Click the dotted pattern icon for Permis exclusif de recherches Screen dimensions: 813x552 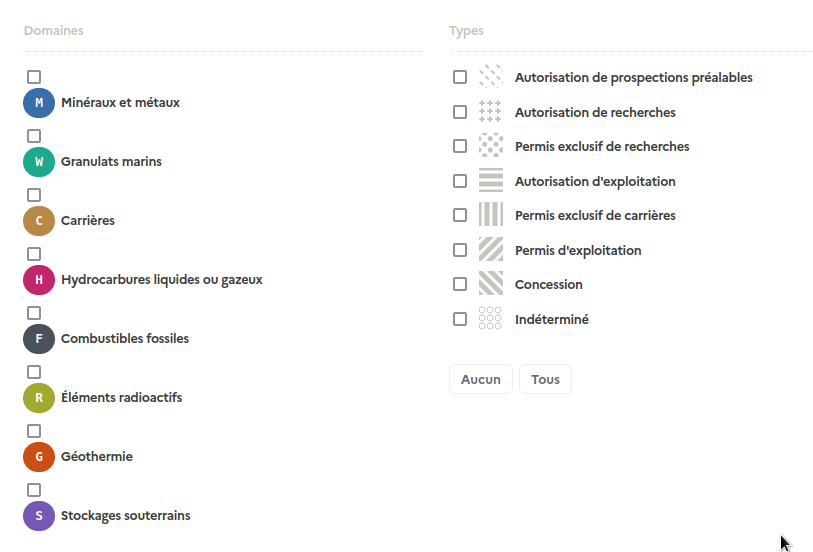tap(490, 146)
